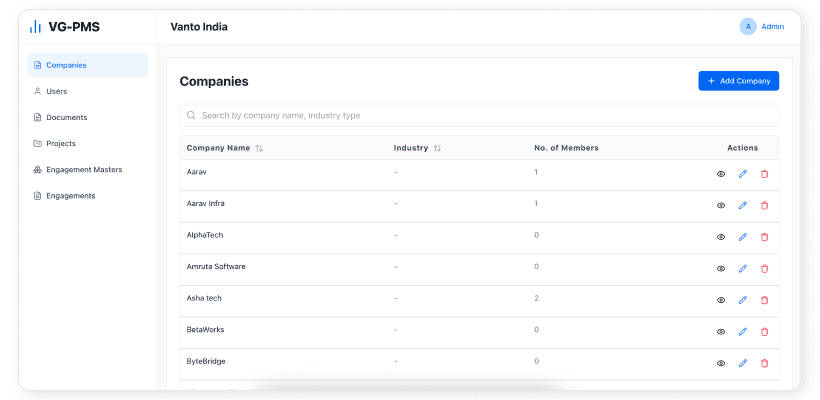Sort the table by Company Name

coord(259,148)
